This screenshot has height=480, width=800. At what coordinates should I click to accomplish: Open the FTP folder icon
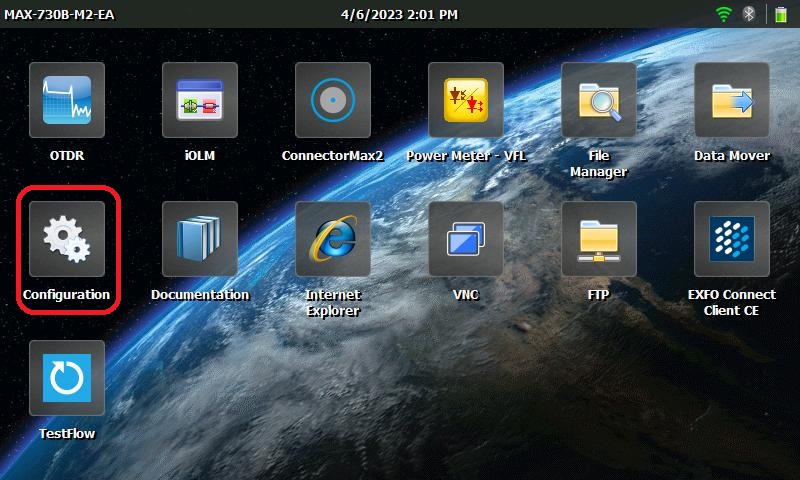599,239
